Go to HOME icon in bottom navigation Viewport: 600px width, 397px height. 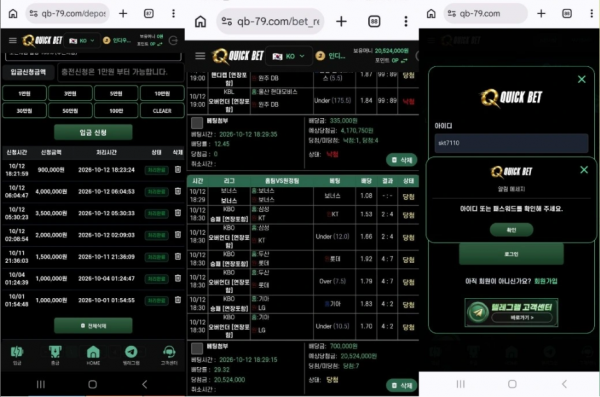[x=93, y=355]
